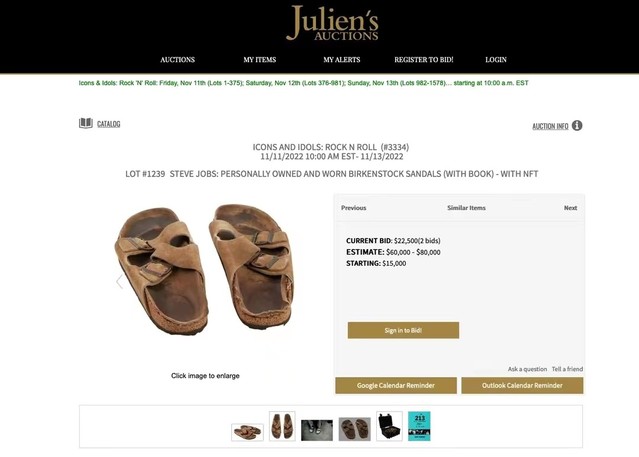Click REGISTER TO BID! link
The image size is (639, 457).
(423, 60)
